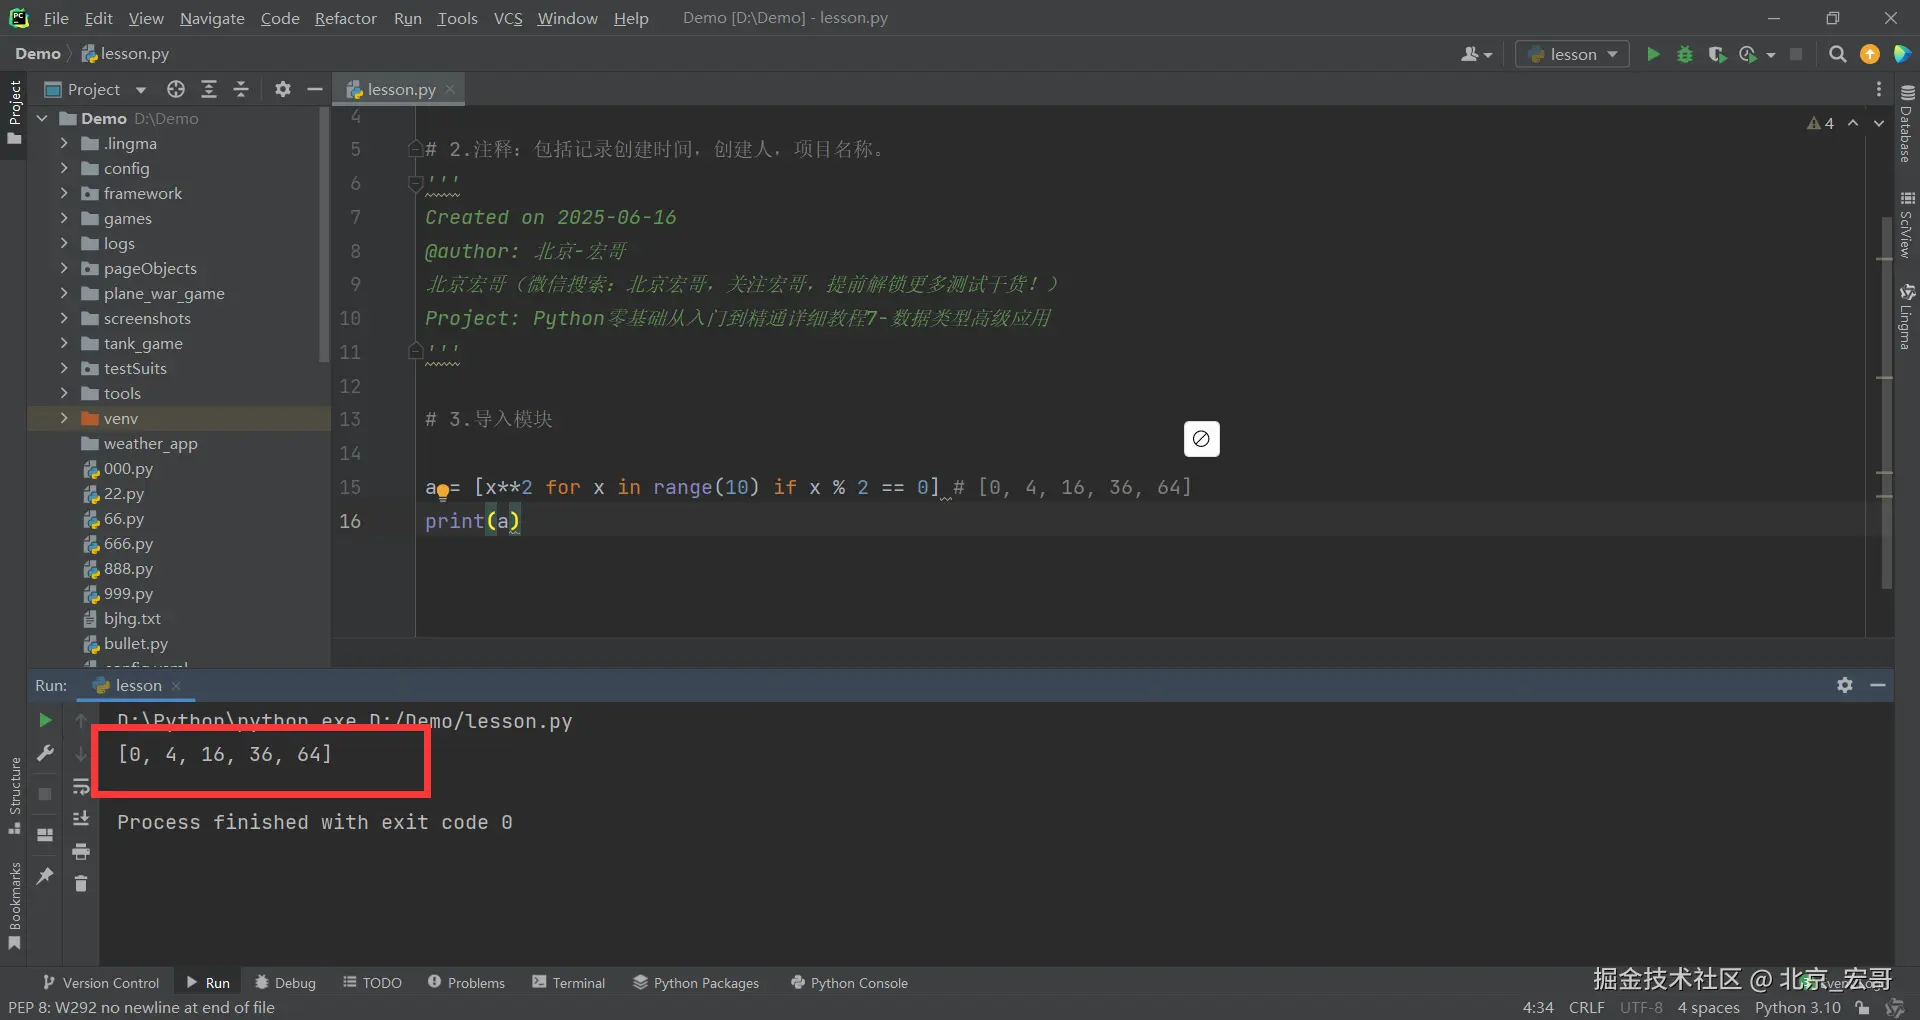Image resolution: width=1920 pixels, height=1020 pixels.
Task: Open Search Everywhere magnifier icon
Action: (1837, 54)
